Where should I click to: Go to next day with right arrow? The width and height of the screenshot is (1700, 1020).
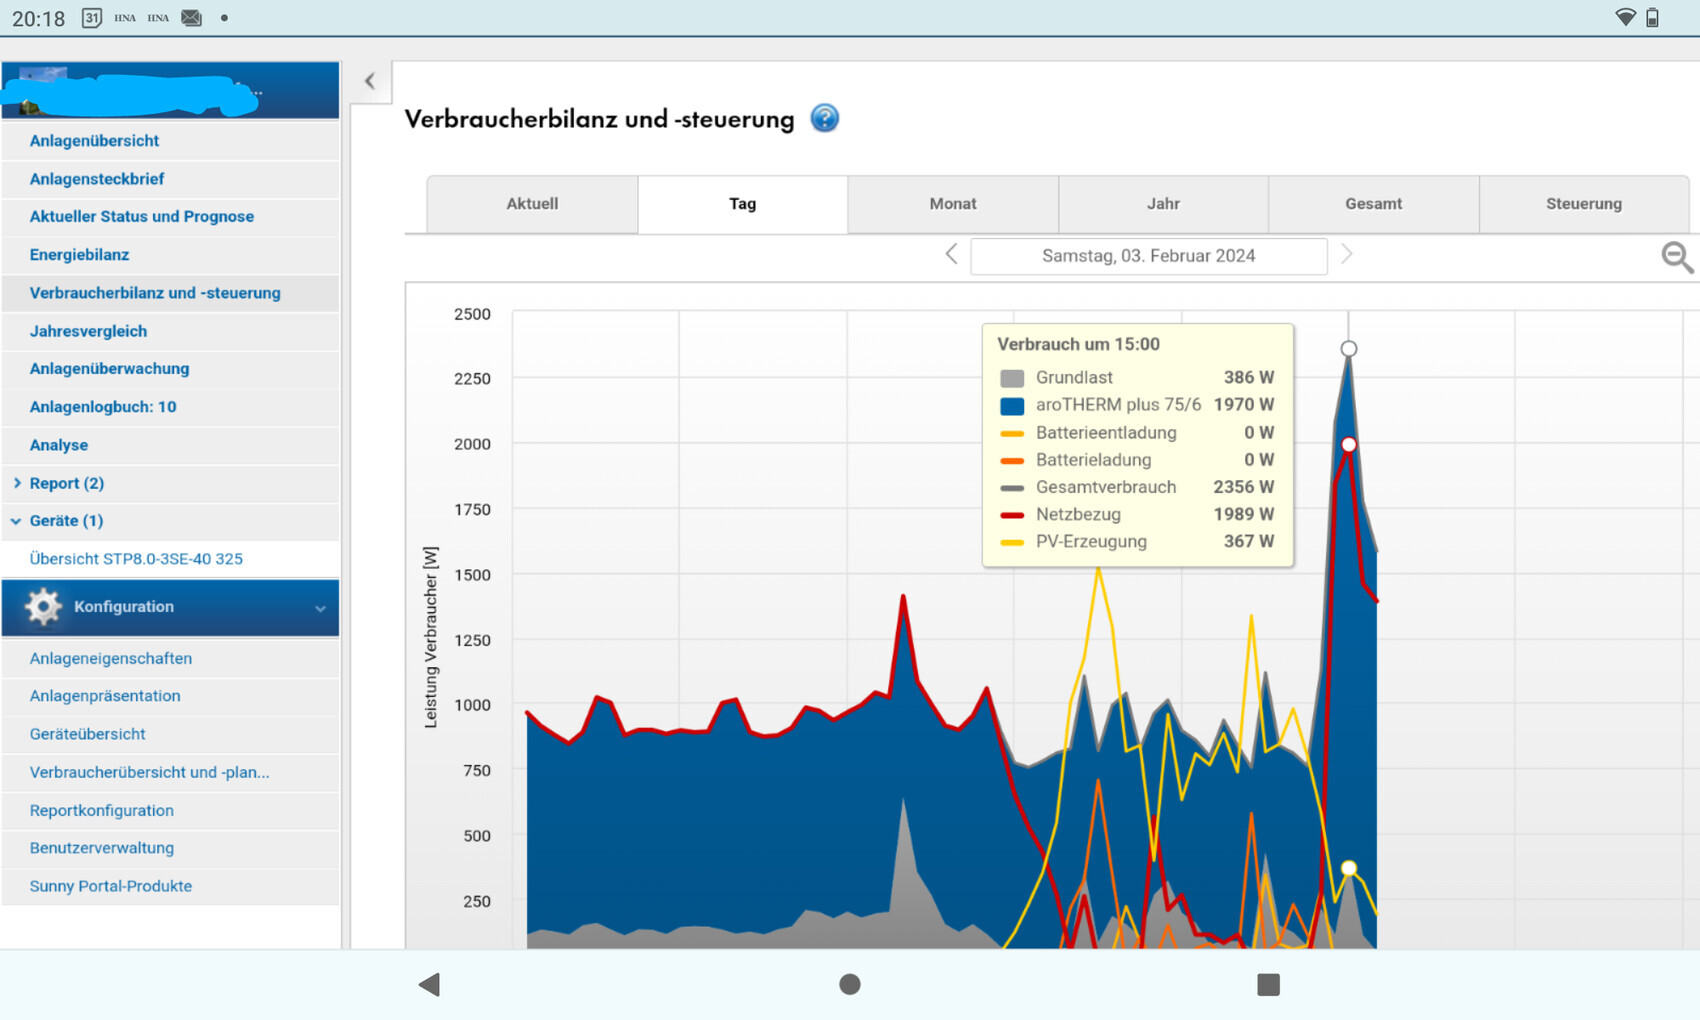tap(1346, 255)
